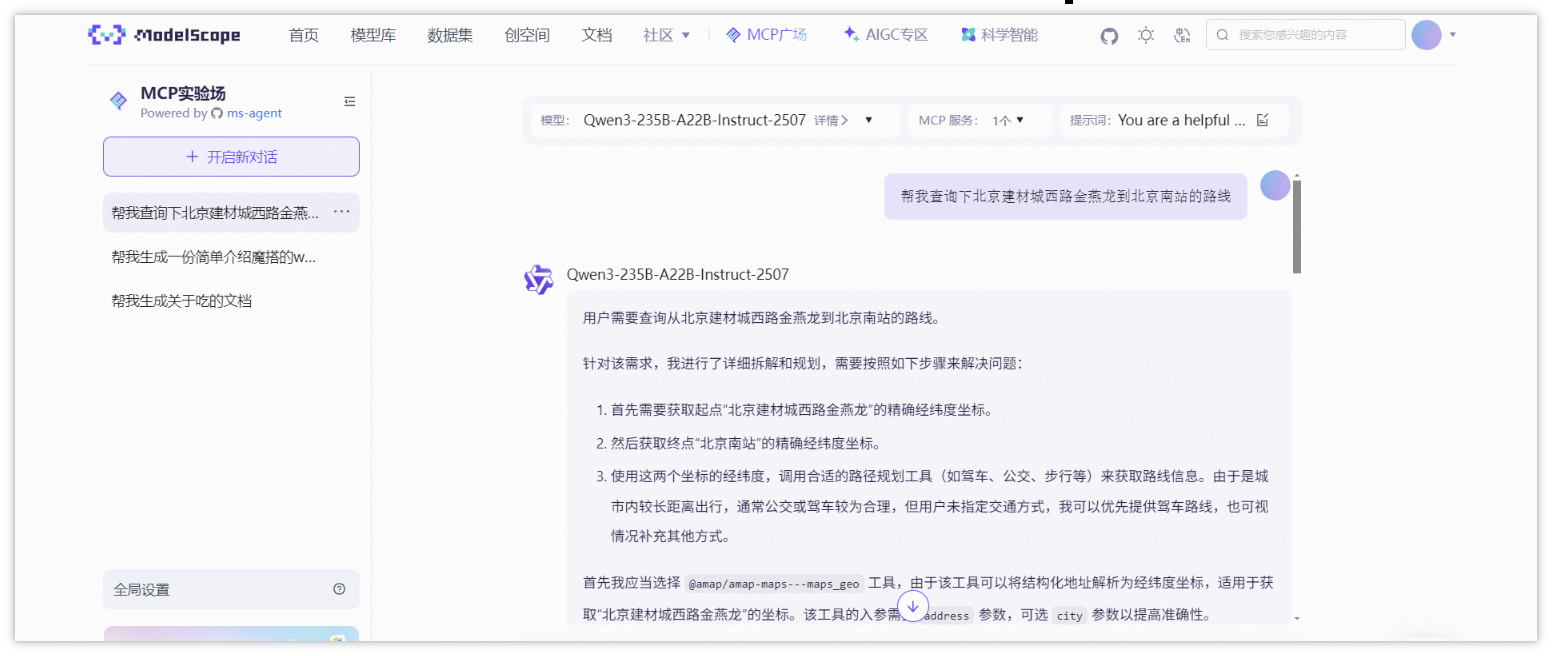The image size is (1552, 656).
Task: Expand the 社区 dropdown menu
Action: click(x=667, y=35)
